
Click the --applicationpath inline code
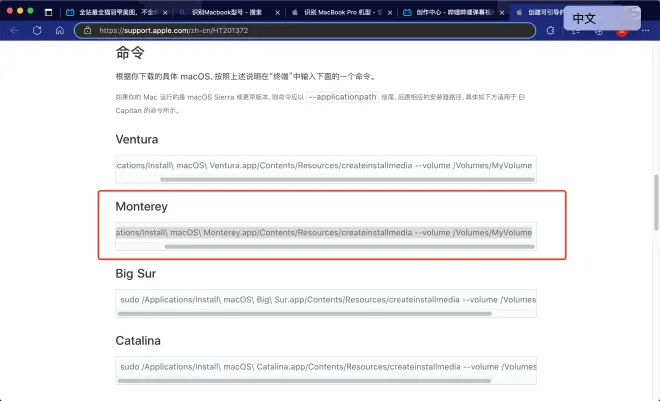(x=342, y=97)
